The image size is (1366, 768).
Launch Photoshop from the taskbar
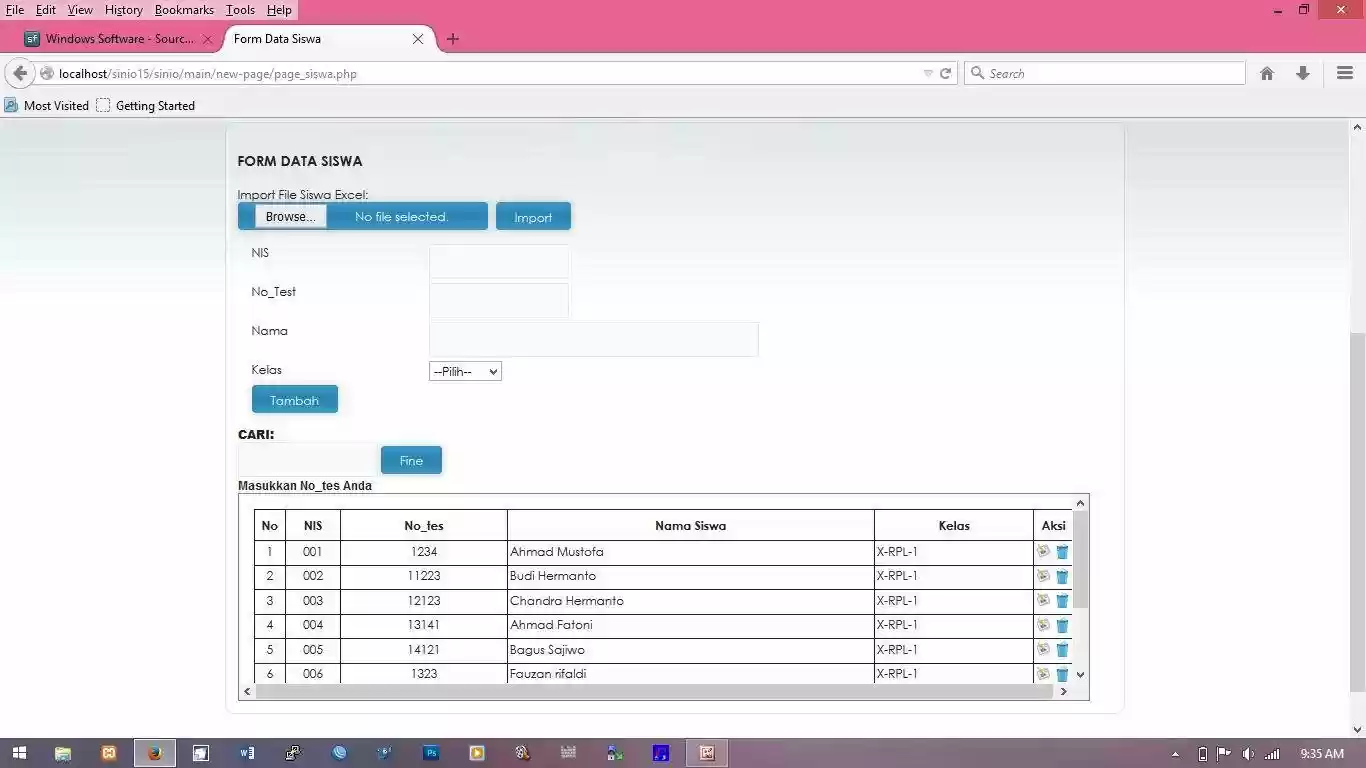coord(431,753)
